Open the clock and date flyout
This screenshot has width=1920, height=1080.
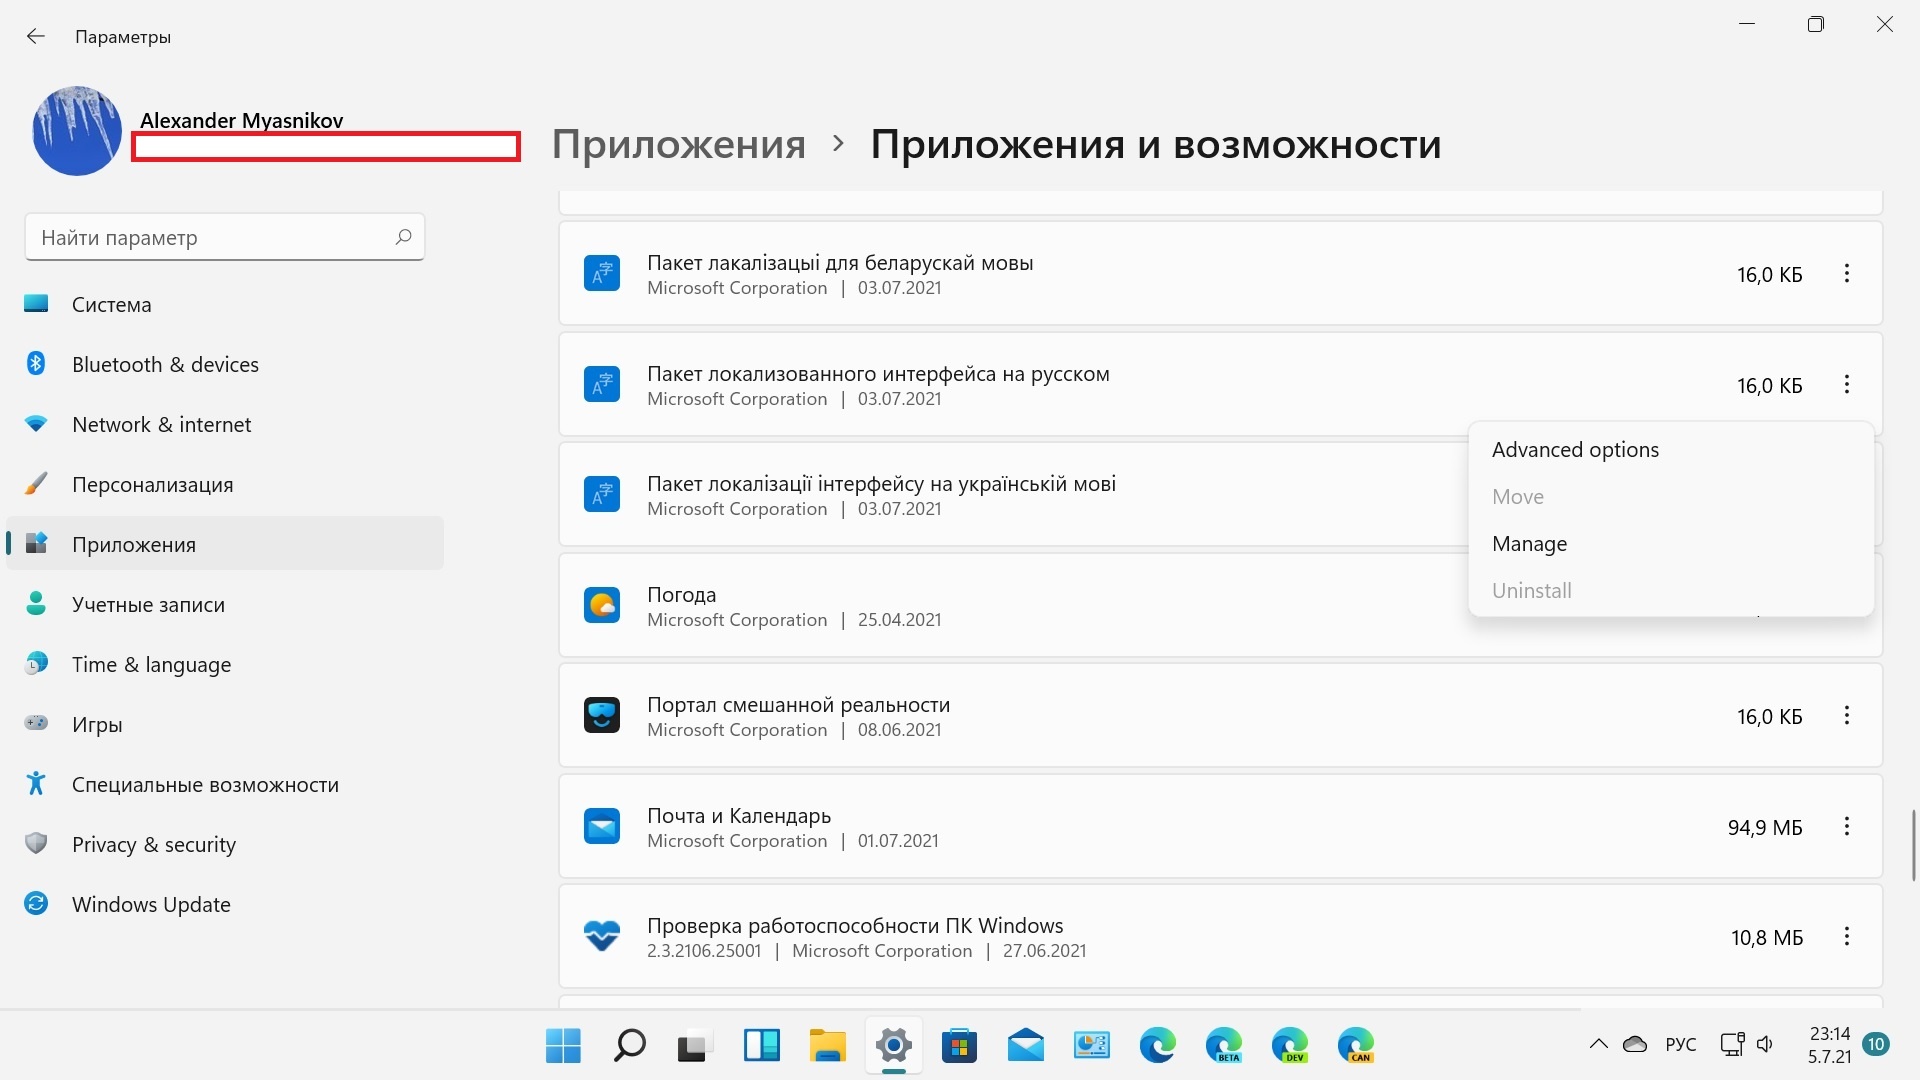click(1829, 1045)
